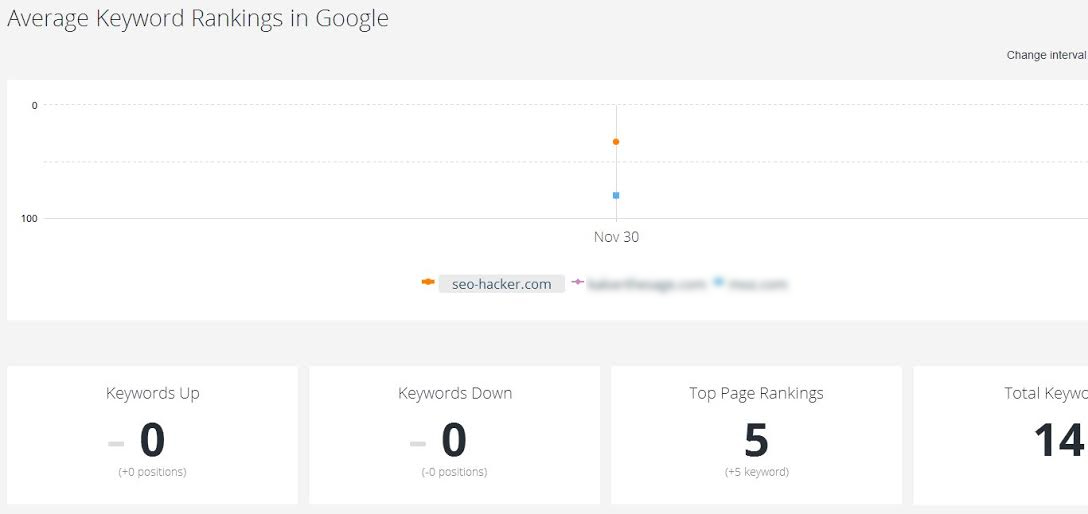Select the blue square data point
This screenshot has width=1088, height=514.
point(616,195)
